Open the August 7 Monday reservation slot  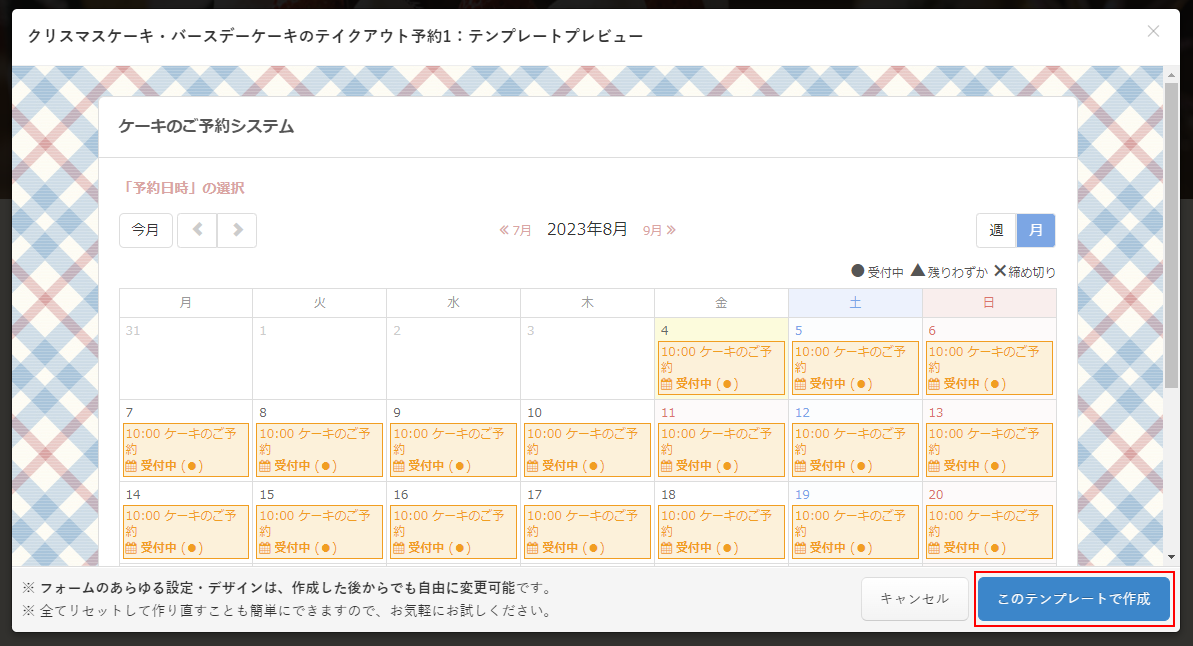click(185, 450)
